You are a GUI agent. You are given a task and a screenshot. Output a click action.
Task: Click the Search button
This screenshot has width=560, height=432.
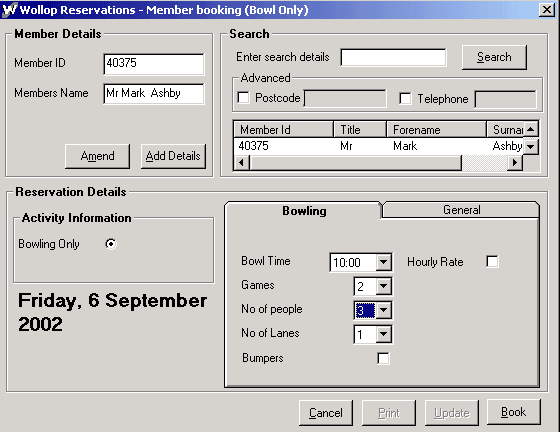point(494,57)
